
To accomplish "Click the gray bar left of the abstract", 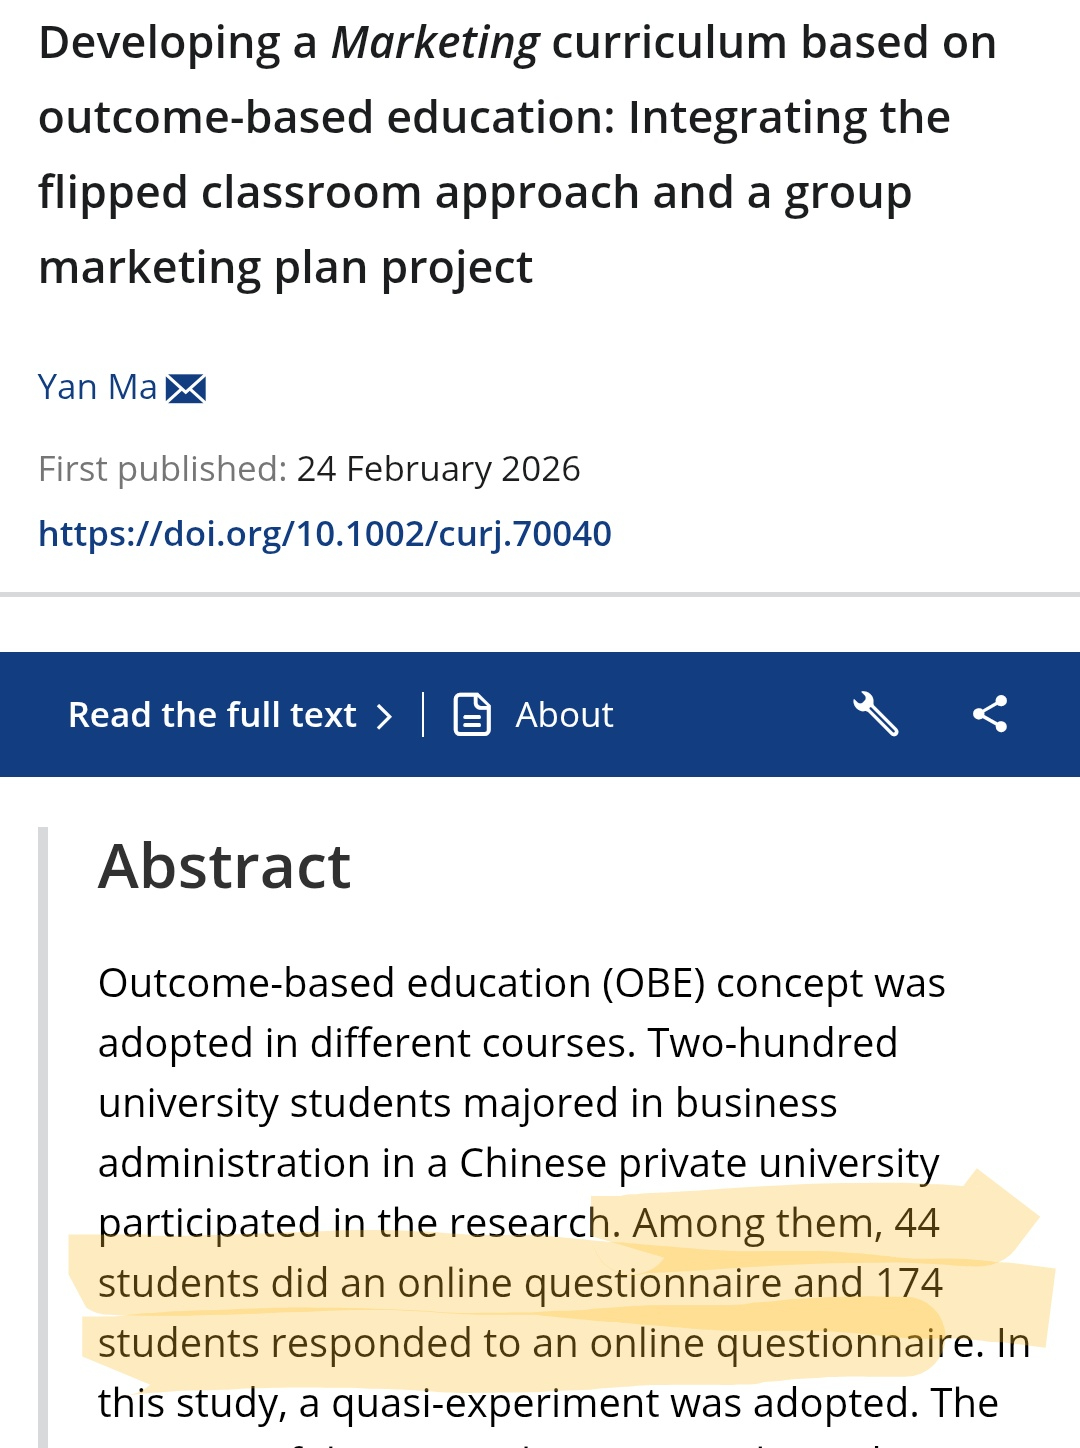I will pyautogui.click(x=43, y=1130).
